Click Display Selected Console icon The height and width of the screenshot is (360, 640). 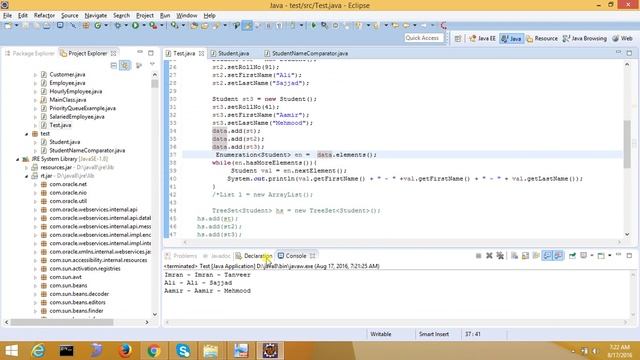tap(585, 256)
